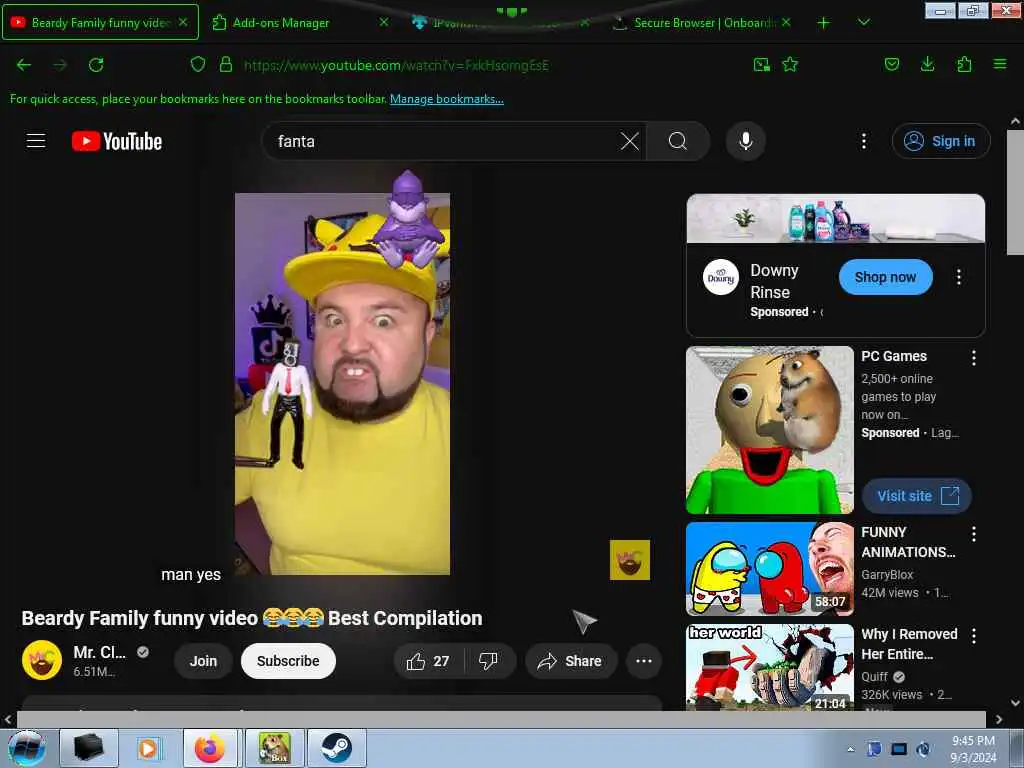Click the browser address bar URL
Image resolution: width=1024 pixels, height=768 pixels.
click(x=396, y=65)
